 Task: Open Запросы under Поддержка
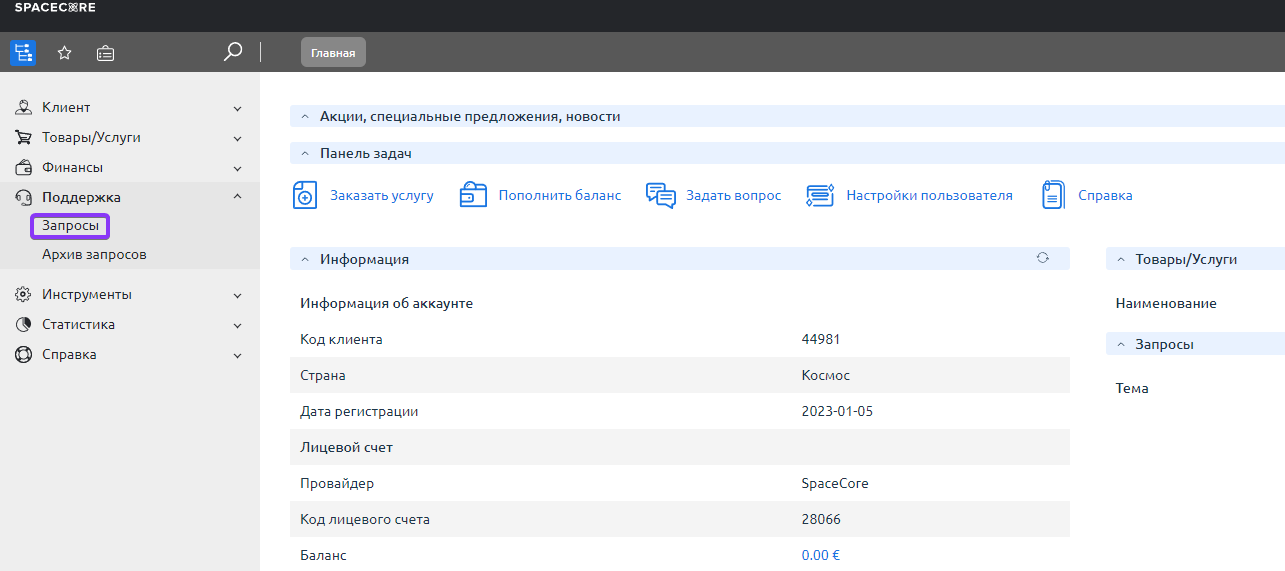(x=70, y=226)
